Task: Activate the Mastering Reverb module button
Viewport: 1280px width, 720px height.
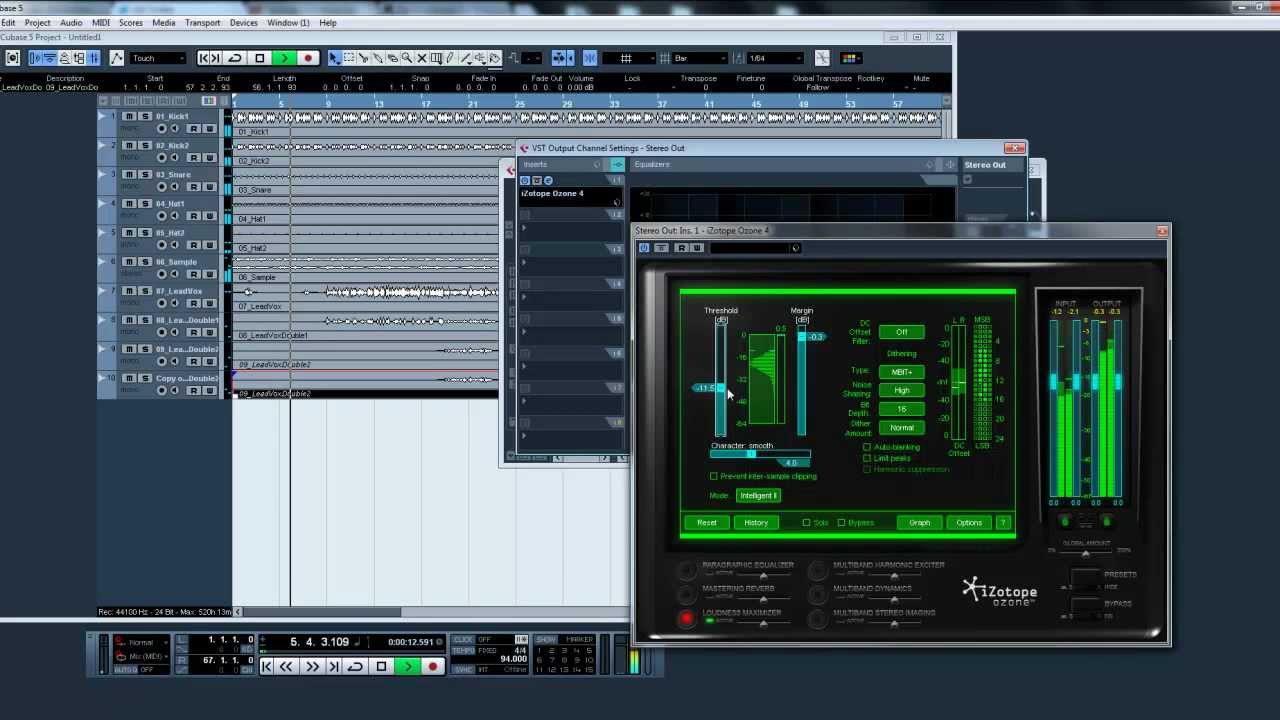Action: coord(686,595)
